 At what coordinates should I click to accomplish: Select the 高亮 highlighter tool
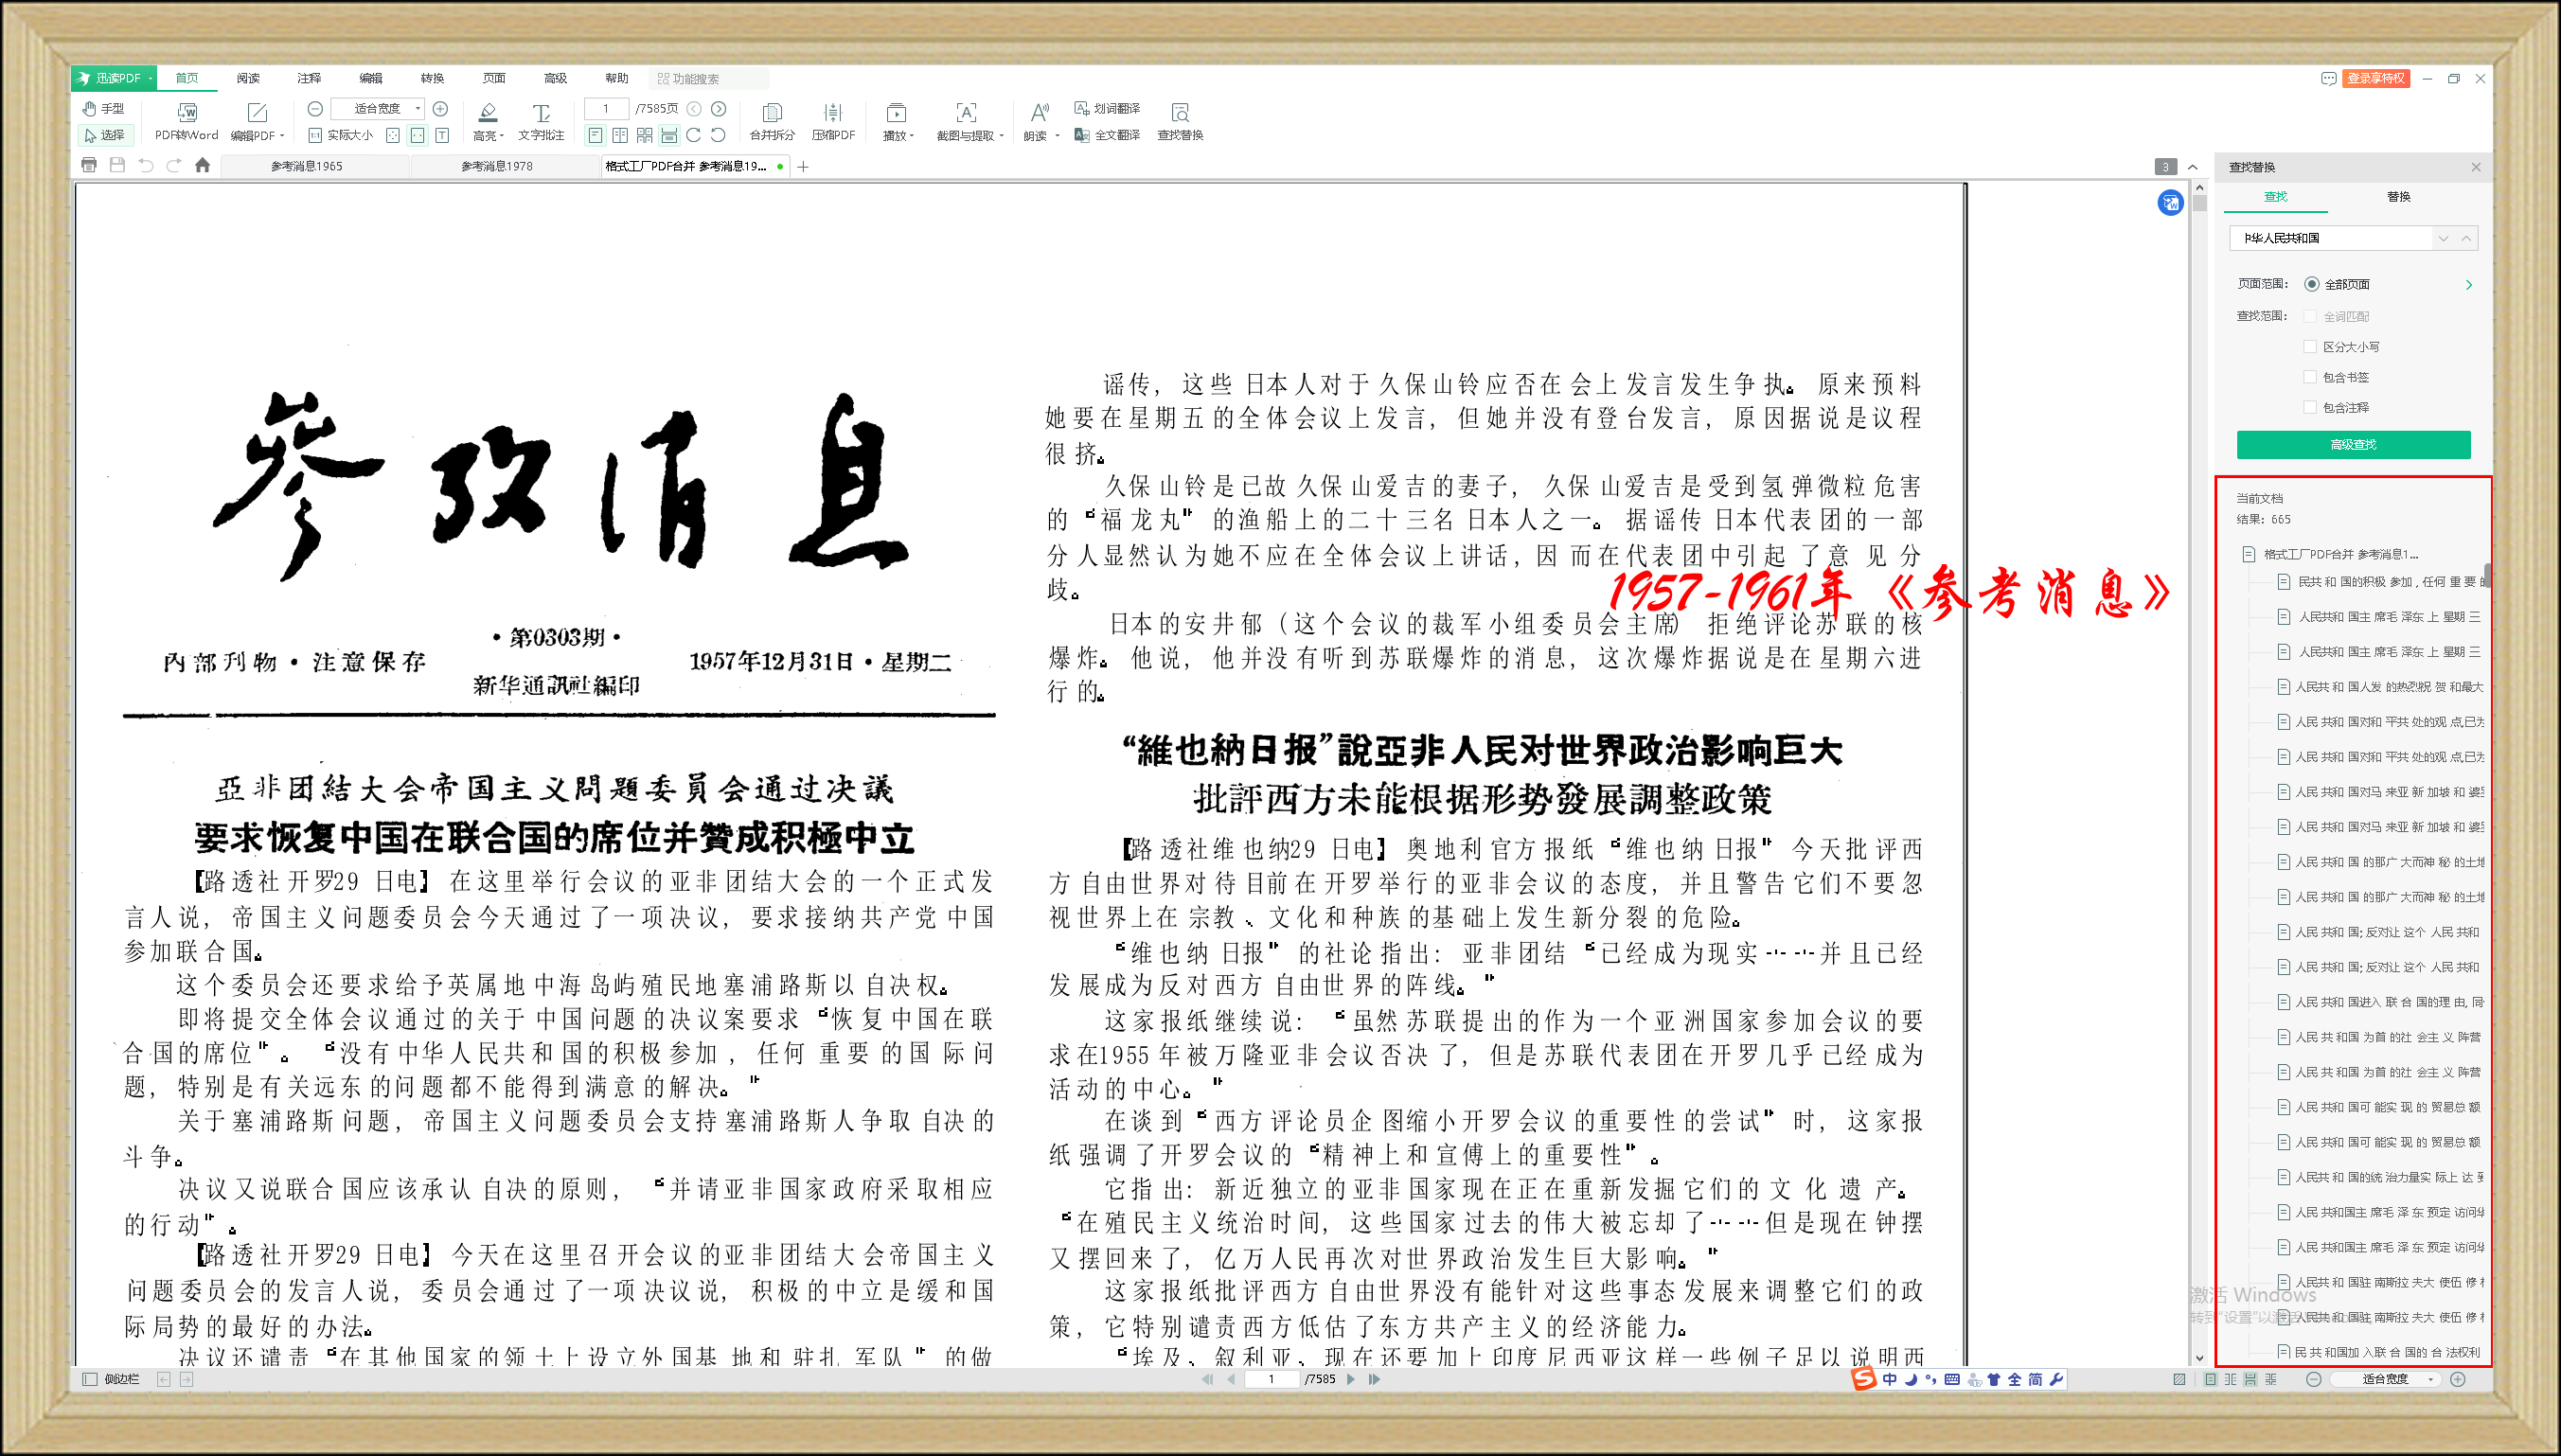[x=488, y=112]
